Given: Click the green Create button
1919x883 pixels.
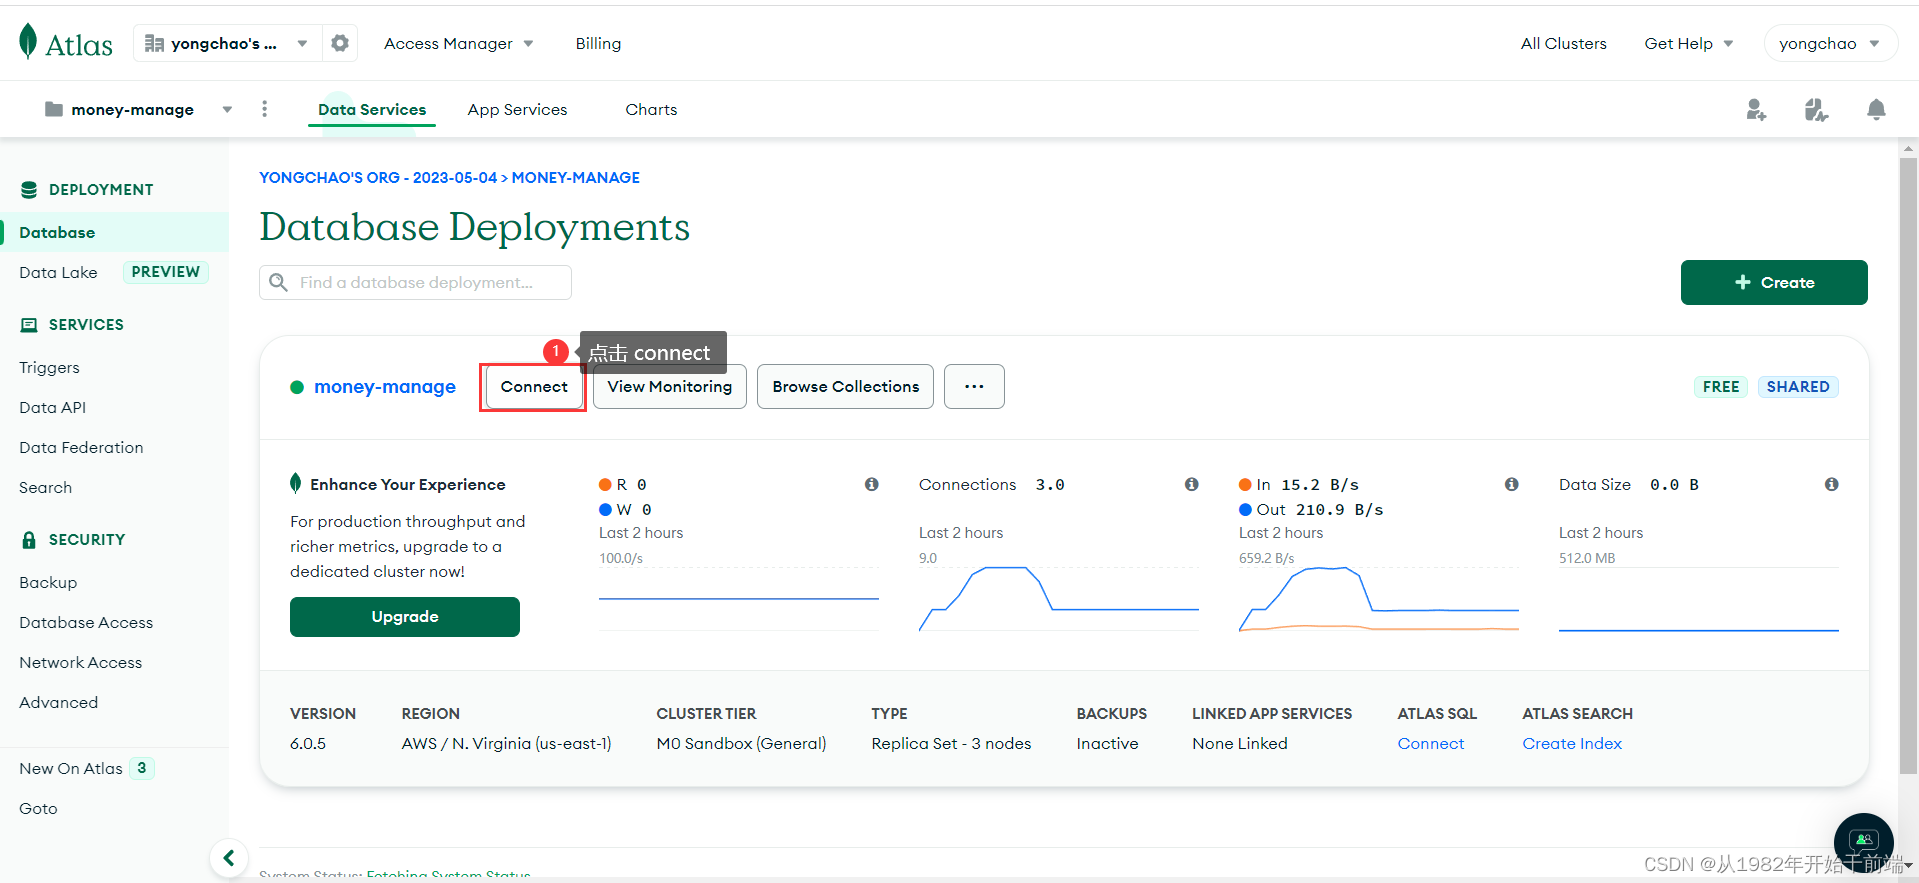Looking at the screenshot, I should [1774, 282].
